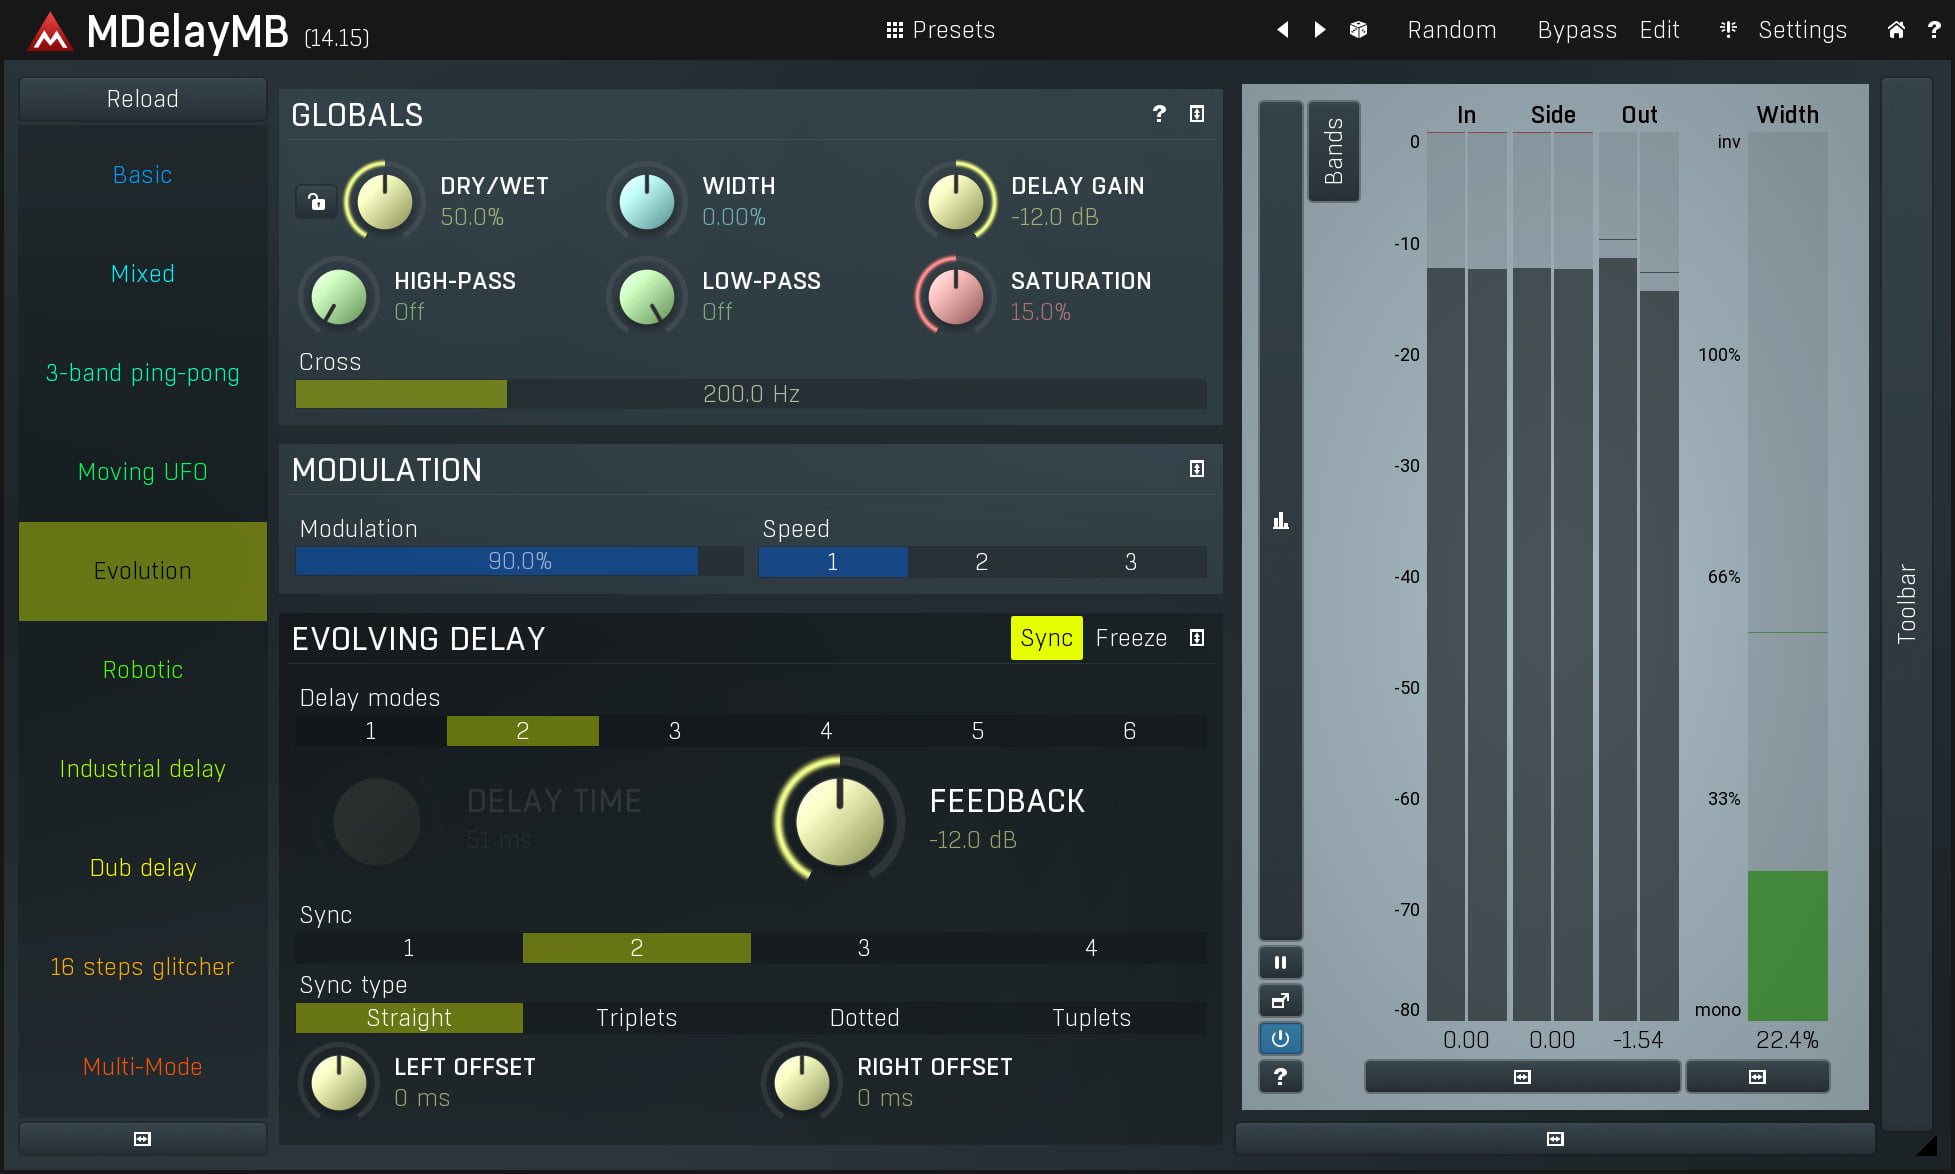This screenshot has width=1955, height=1174.
Task: Click the home icon in top bar
Action: coord(1895,30)
